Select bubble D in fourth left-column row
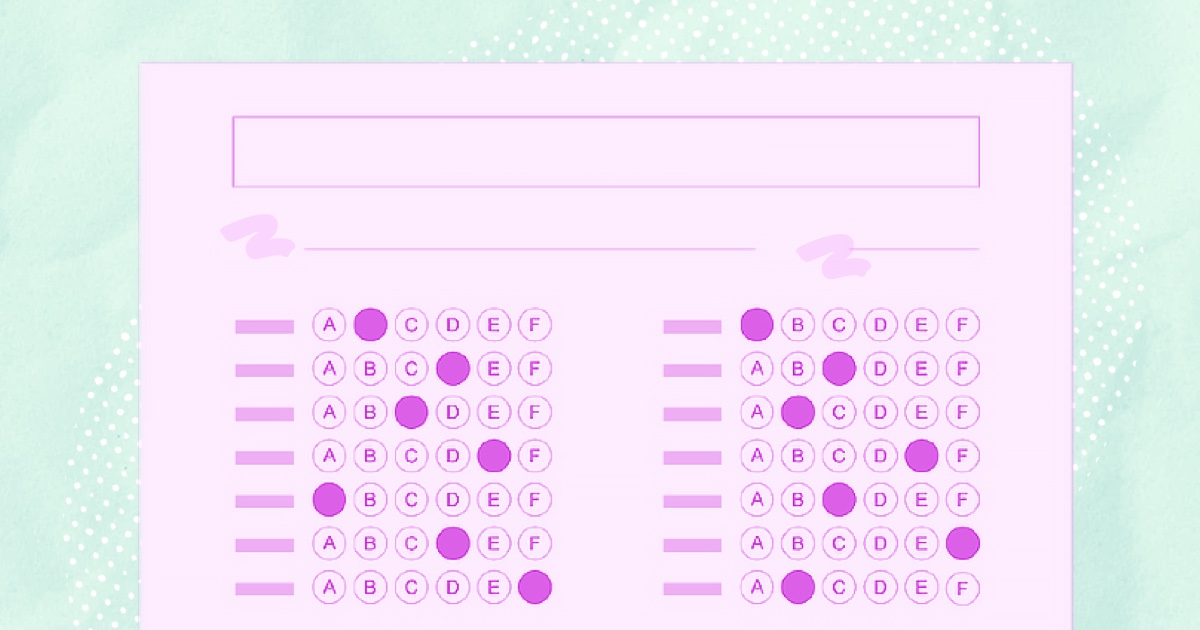Viewport: 1200px width, 630px height. tap(453, 456)
